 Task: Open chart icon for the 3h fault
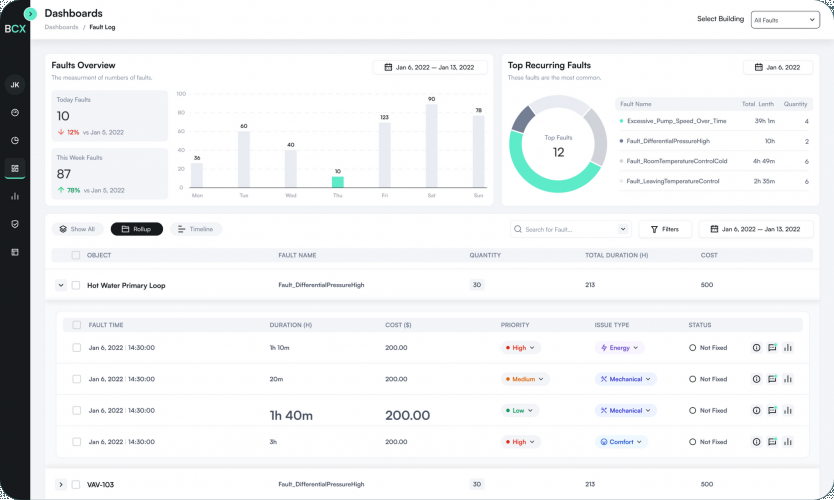[x=788, y=441]
